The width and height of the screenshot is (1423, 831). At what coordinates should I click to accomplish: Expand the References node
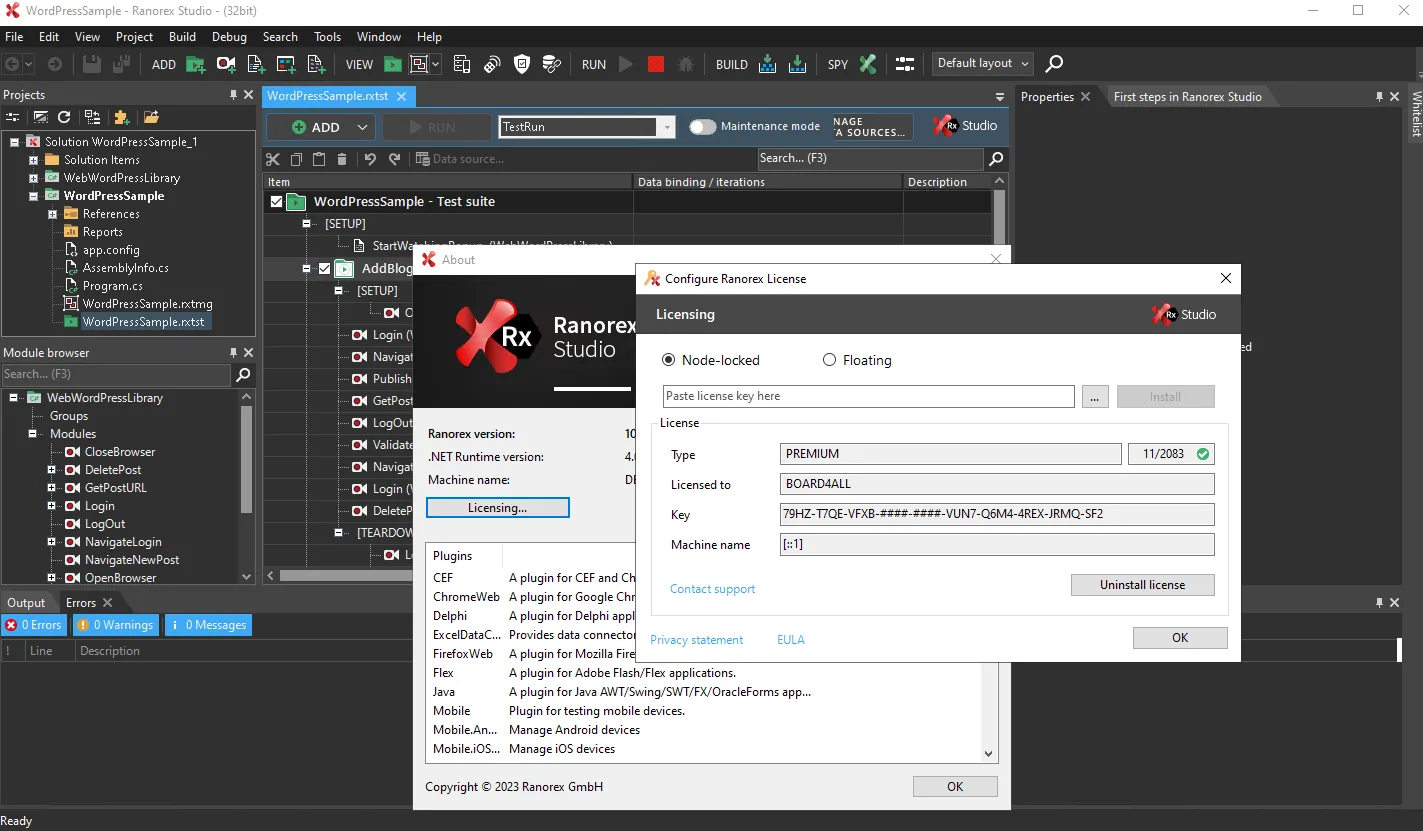point(52,214)
